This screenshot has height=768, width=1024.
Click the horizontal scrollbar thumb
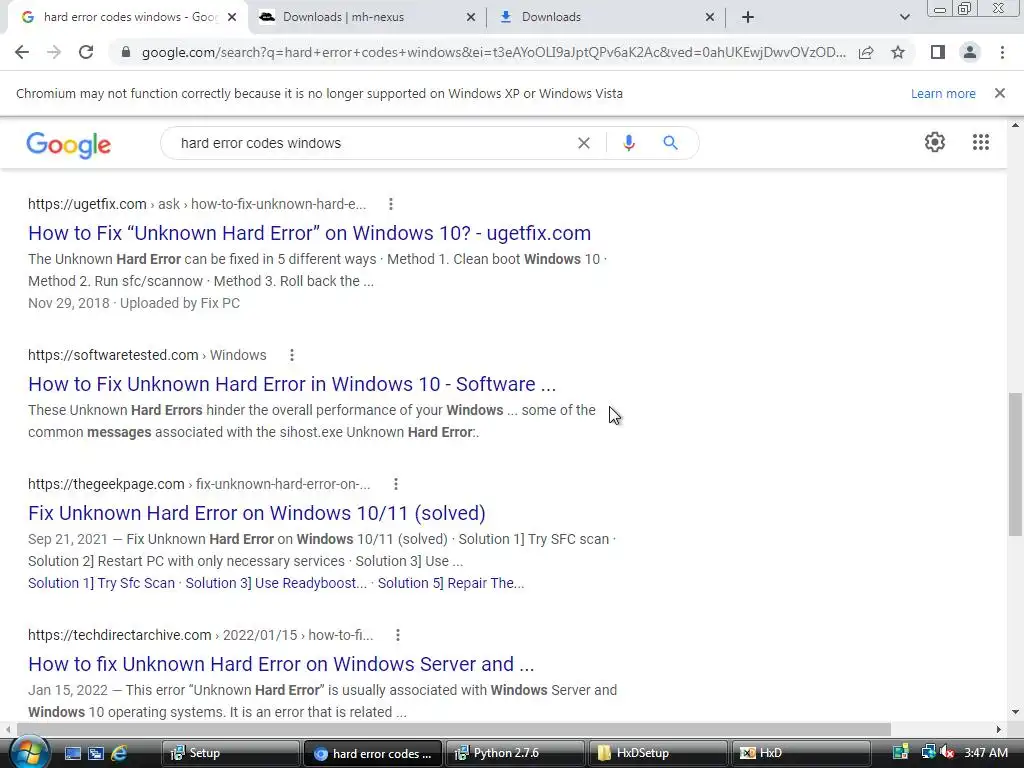454,729
